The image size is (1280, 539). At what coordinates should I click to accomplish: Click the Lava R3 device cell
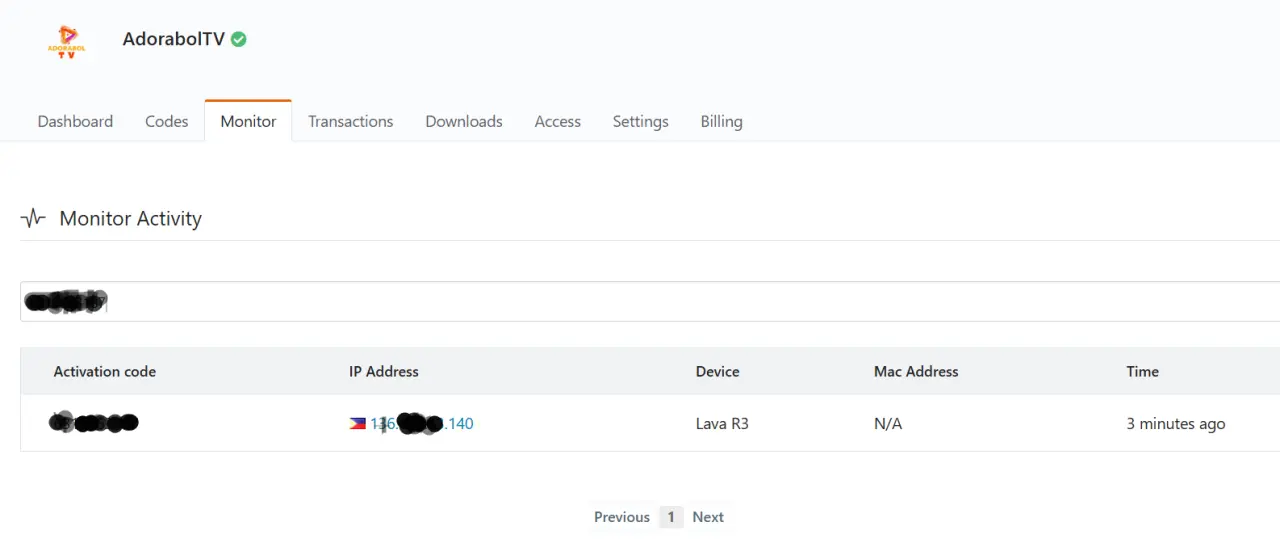tap(722, 424)
